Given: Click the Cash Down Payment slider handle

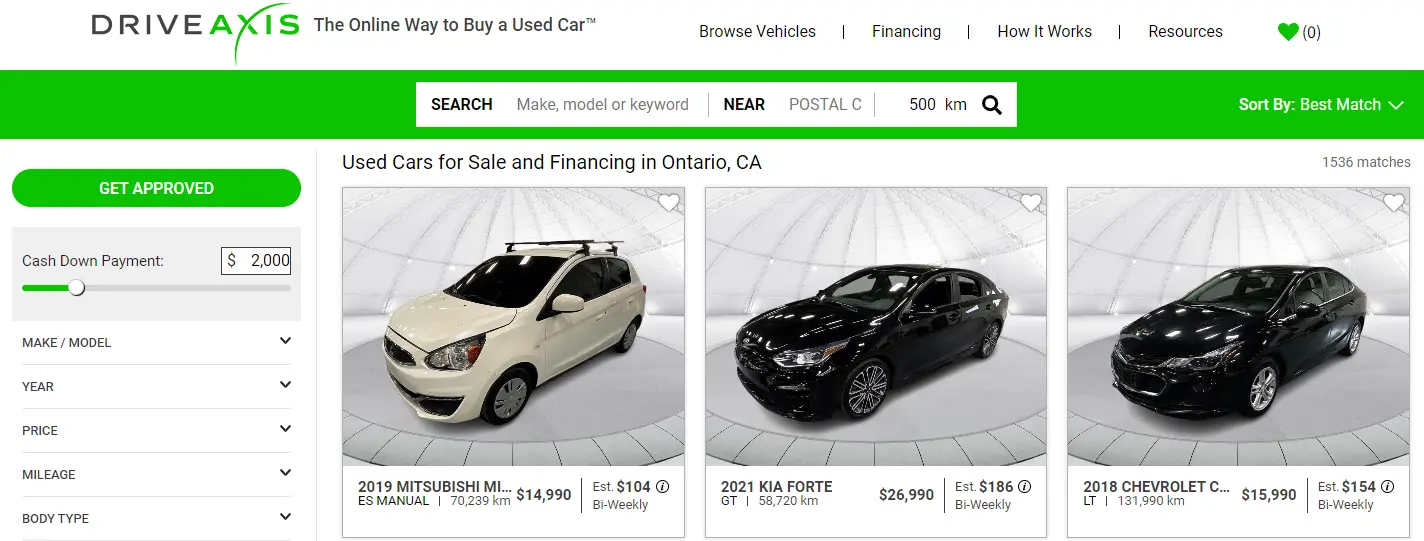Looking at the screenshot, I should 76,288.
